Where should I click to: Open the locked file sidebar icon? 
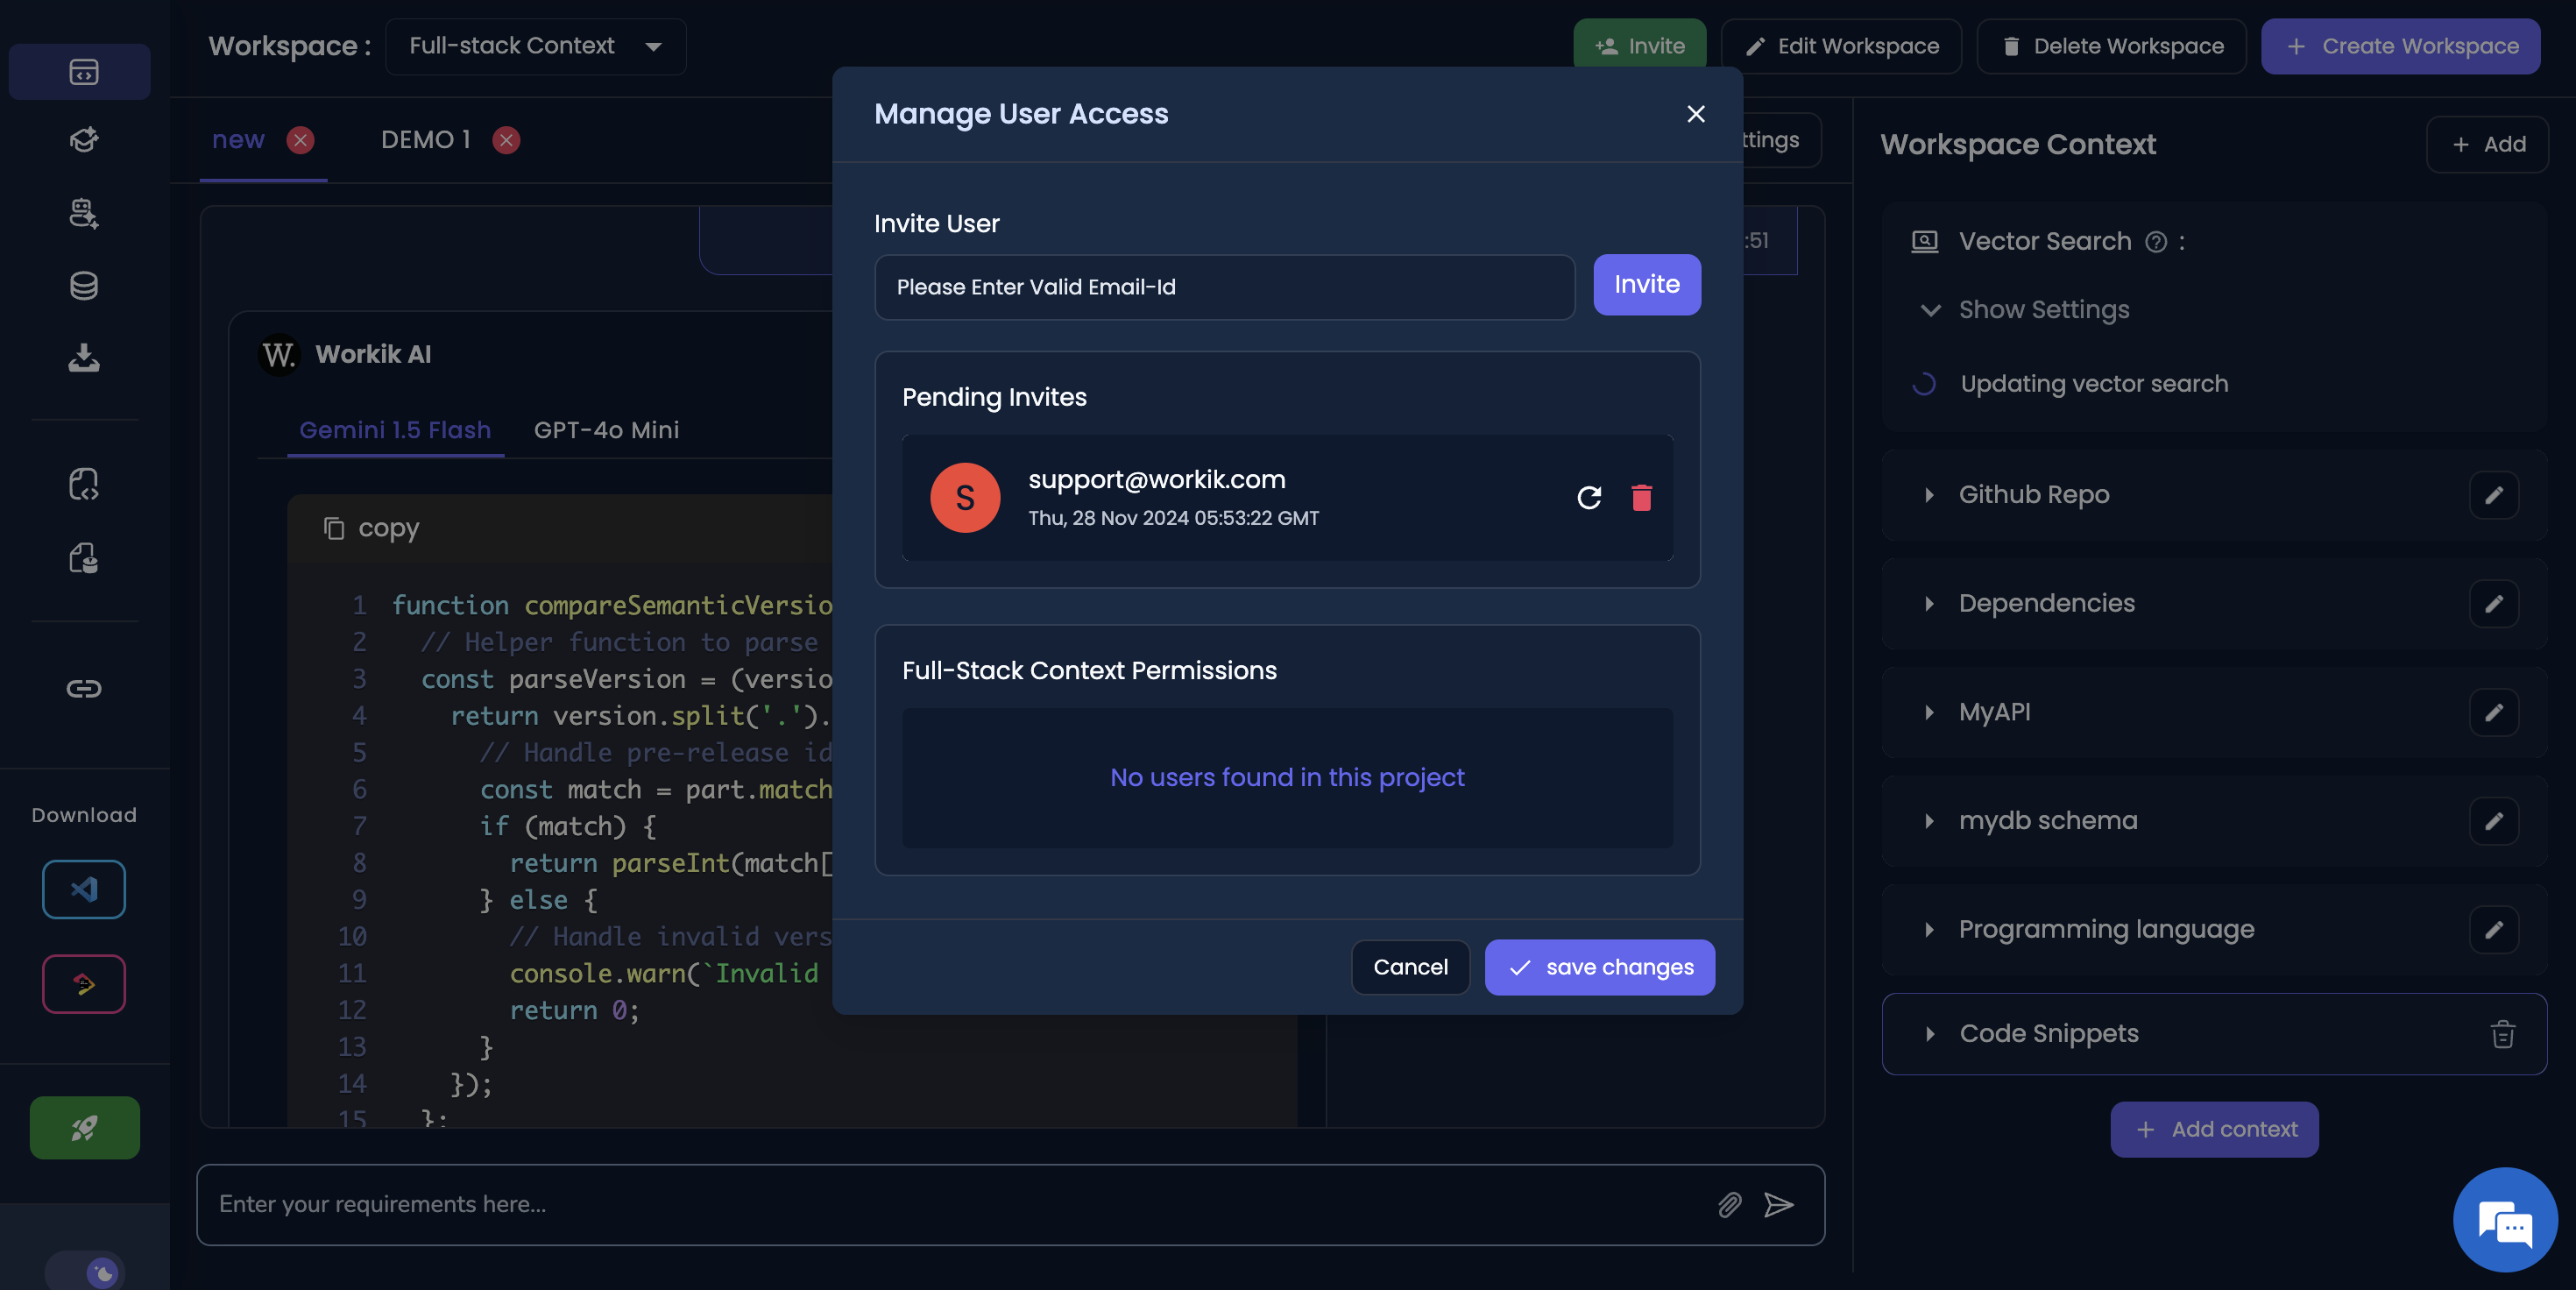[83, 557]
